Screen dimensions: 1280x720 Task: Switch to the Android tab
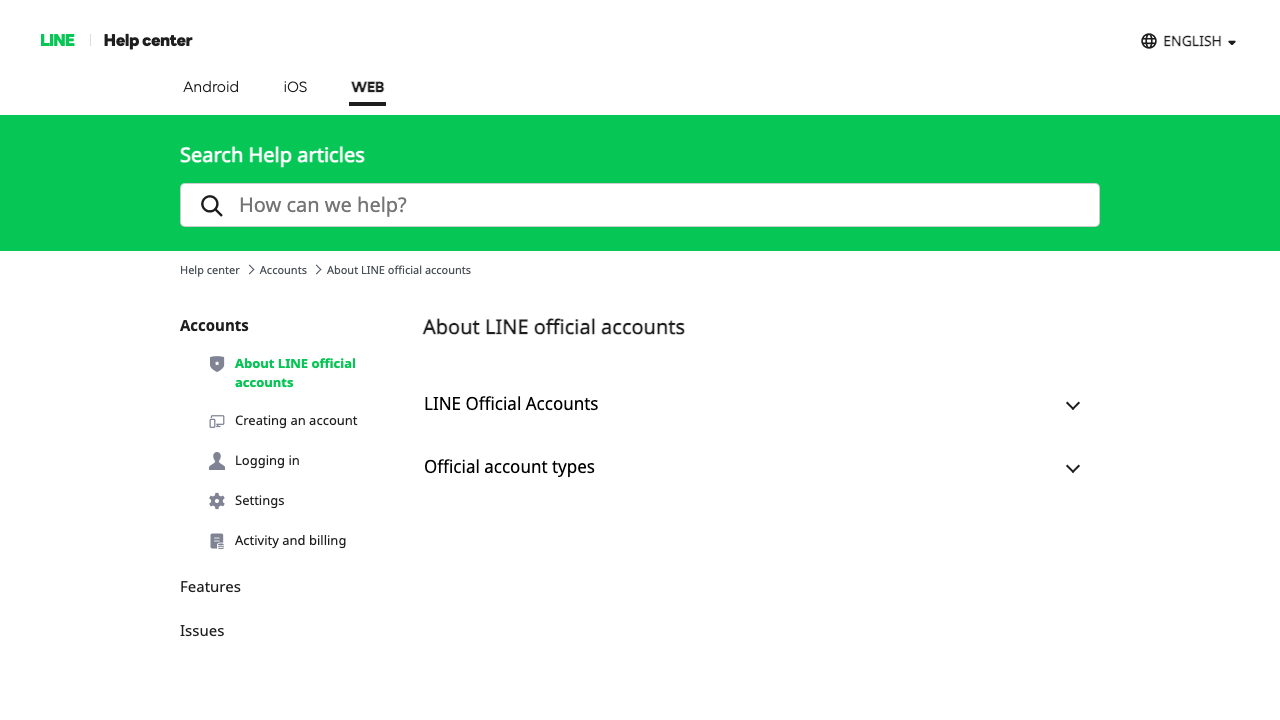pos(211,88)
